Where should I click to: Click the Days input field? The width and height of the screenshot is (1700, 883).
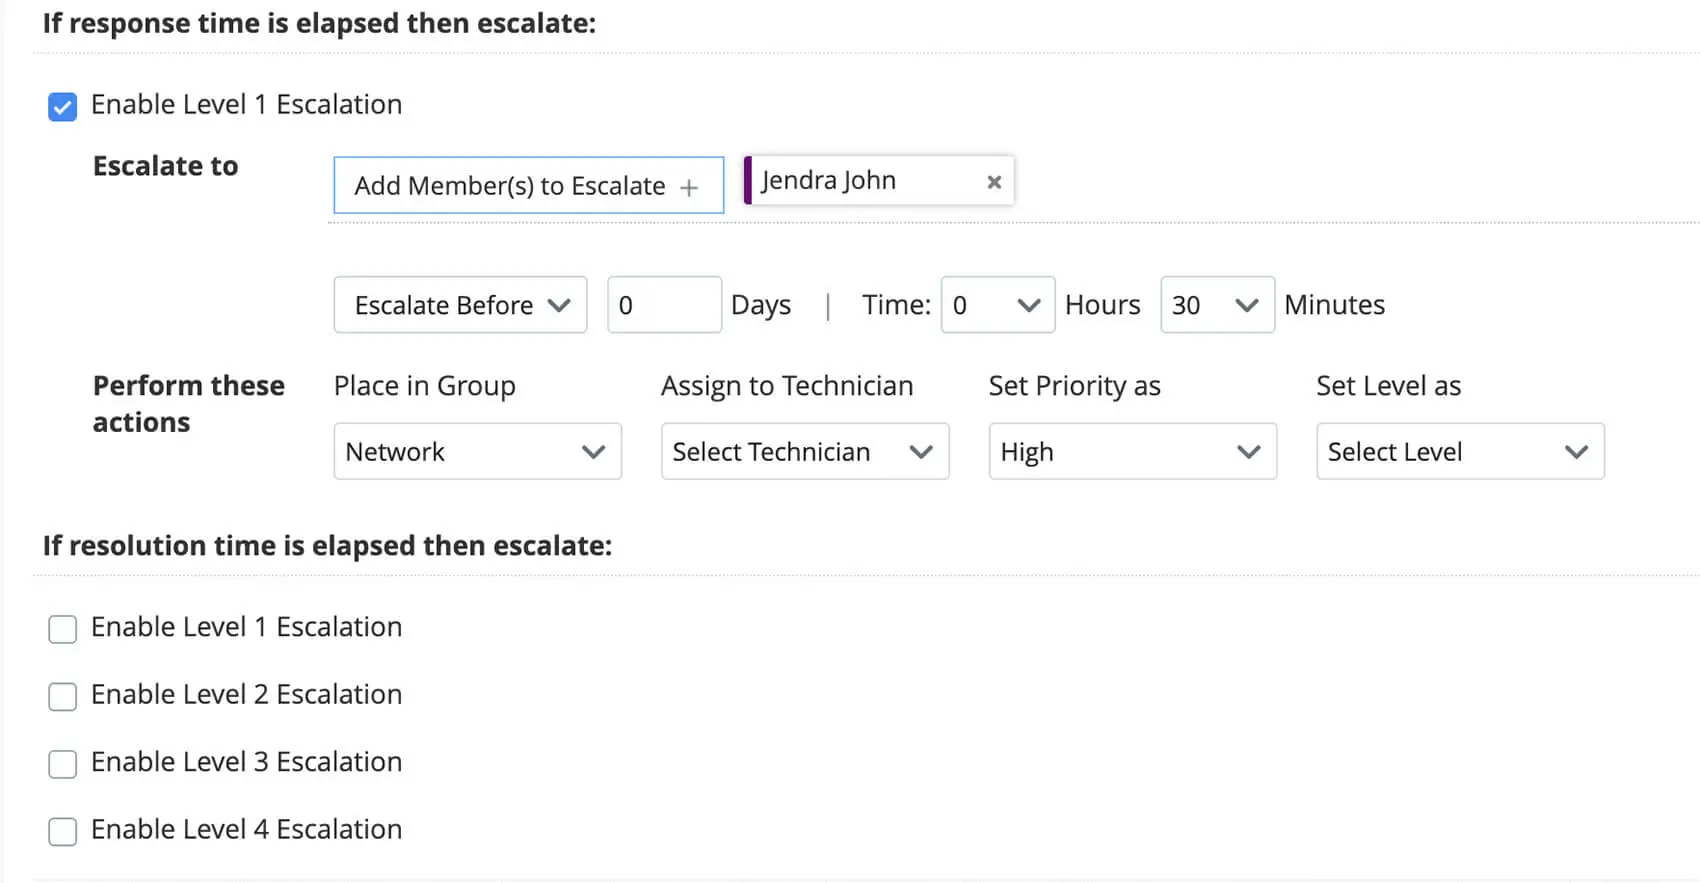[664, 305]
